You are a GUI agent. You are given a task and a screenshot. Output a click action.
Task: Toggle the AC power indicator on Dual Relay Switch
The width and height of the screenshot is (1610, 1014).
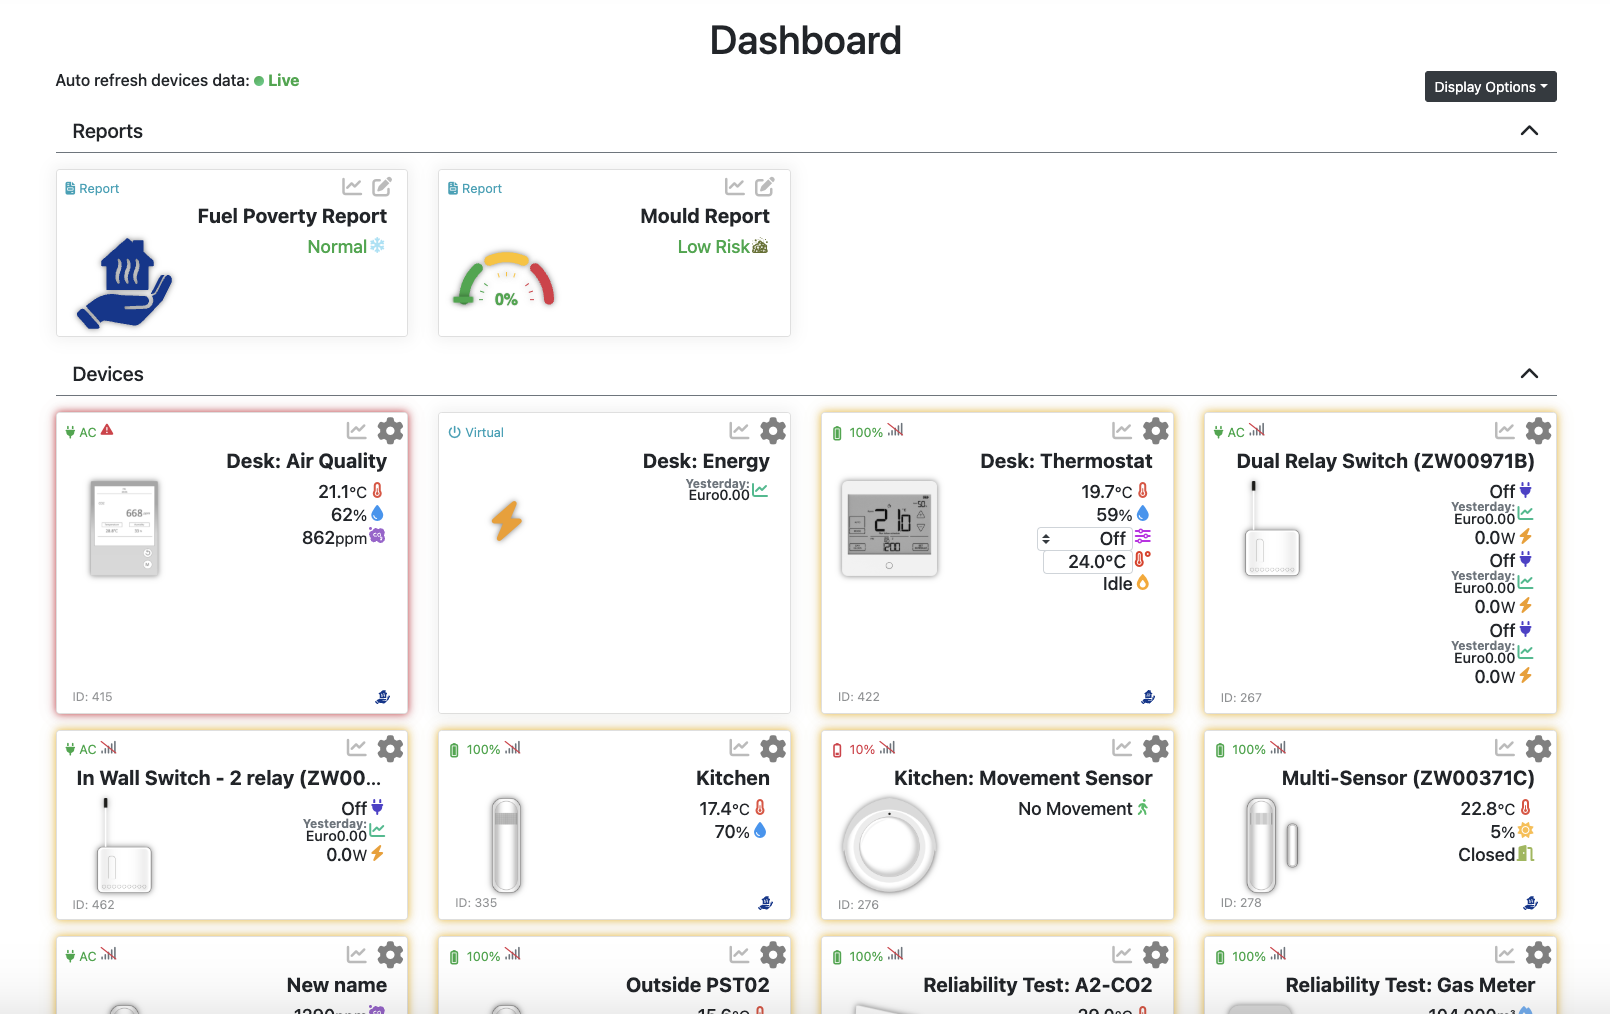pos(1228,431)
